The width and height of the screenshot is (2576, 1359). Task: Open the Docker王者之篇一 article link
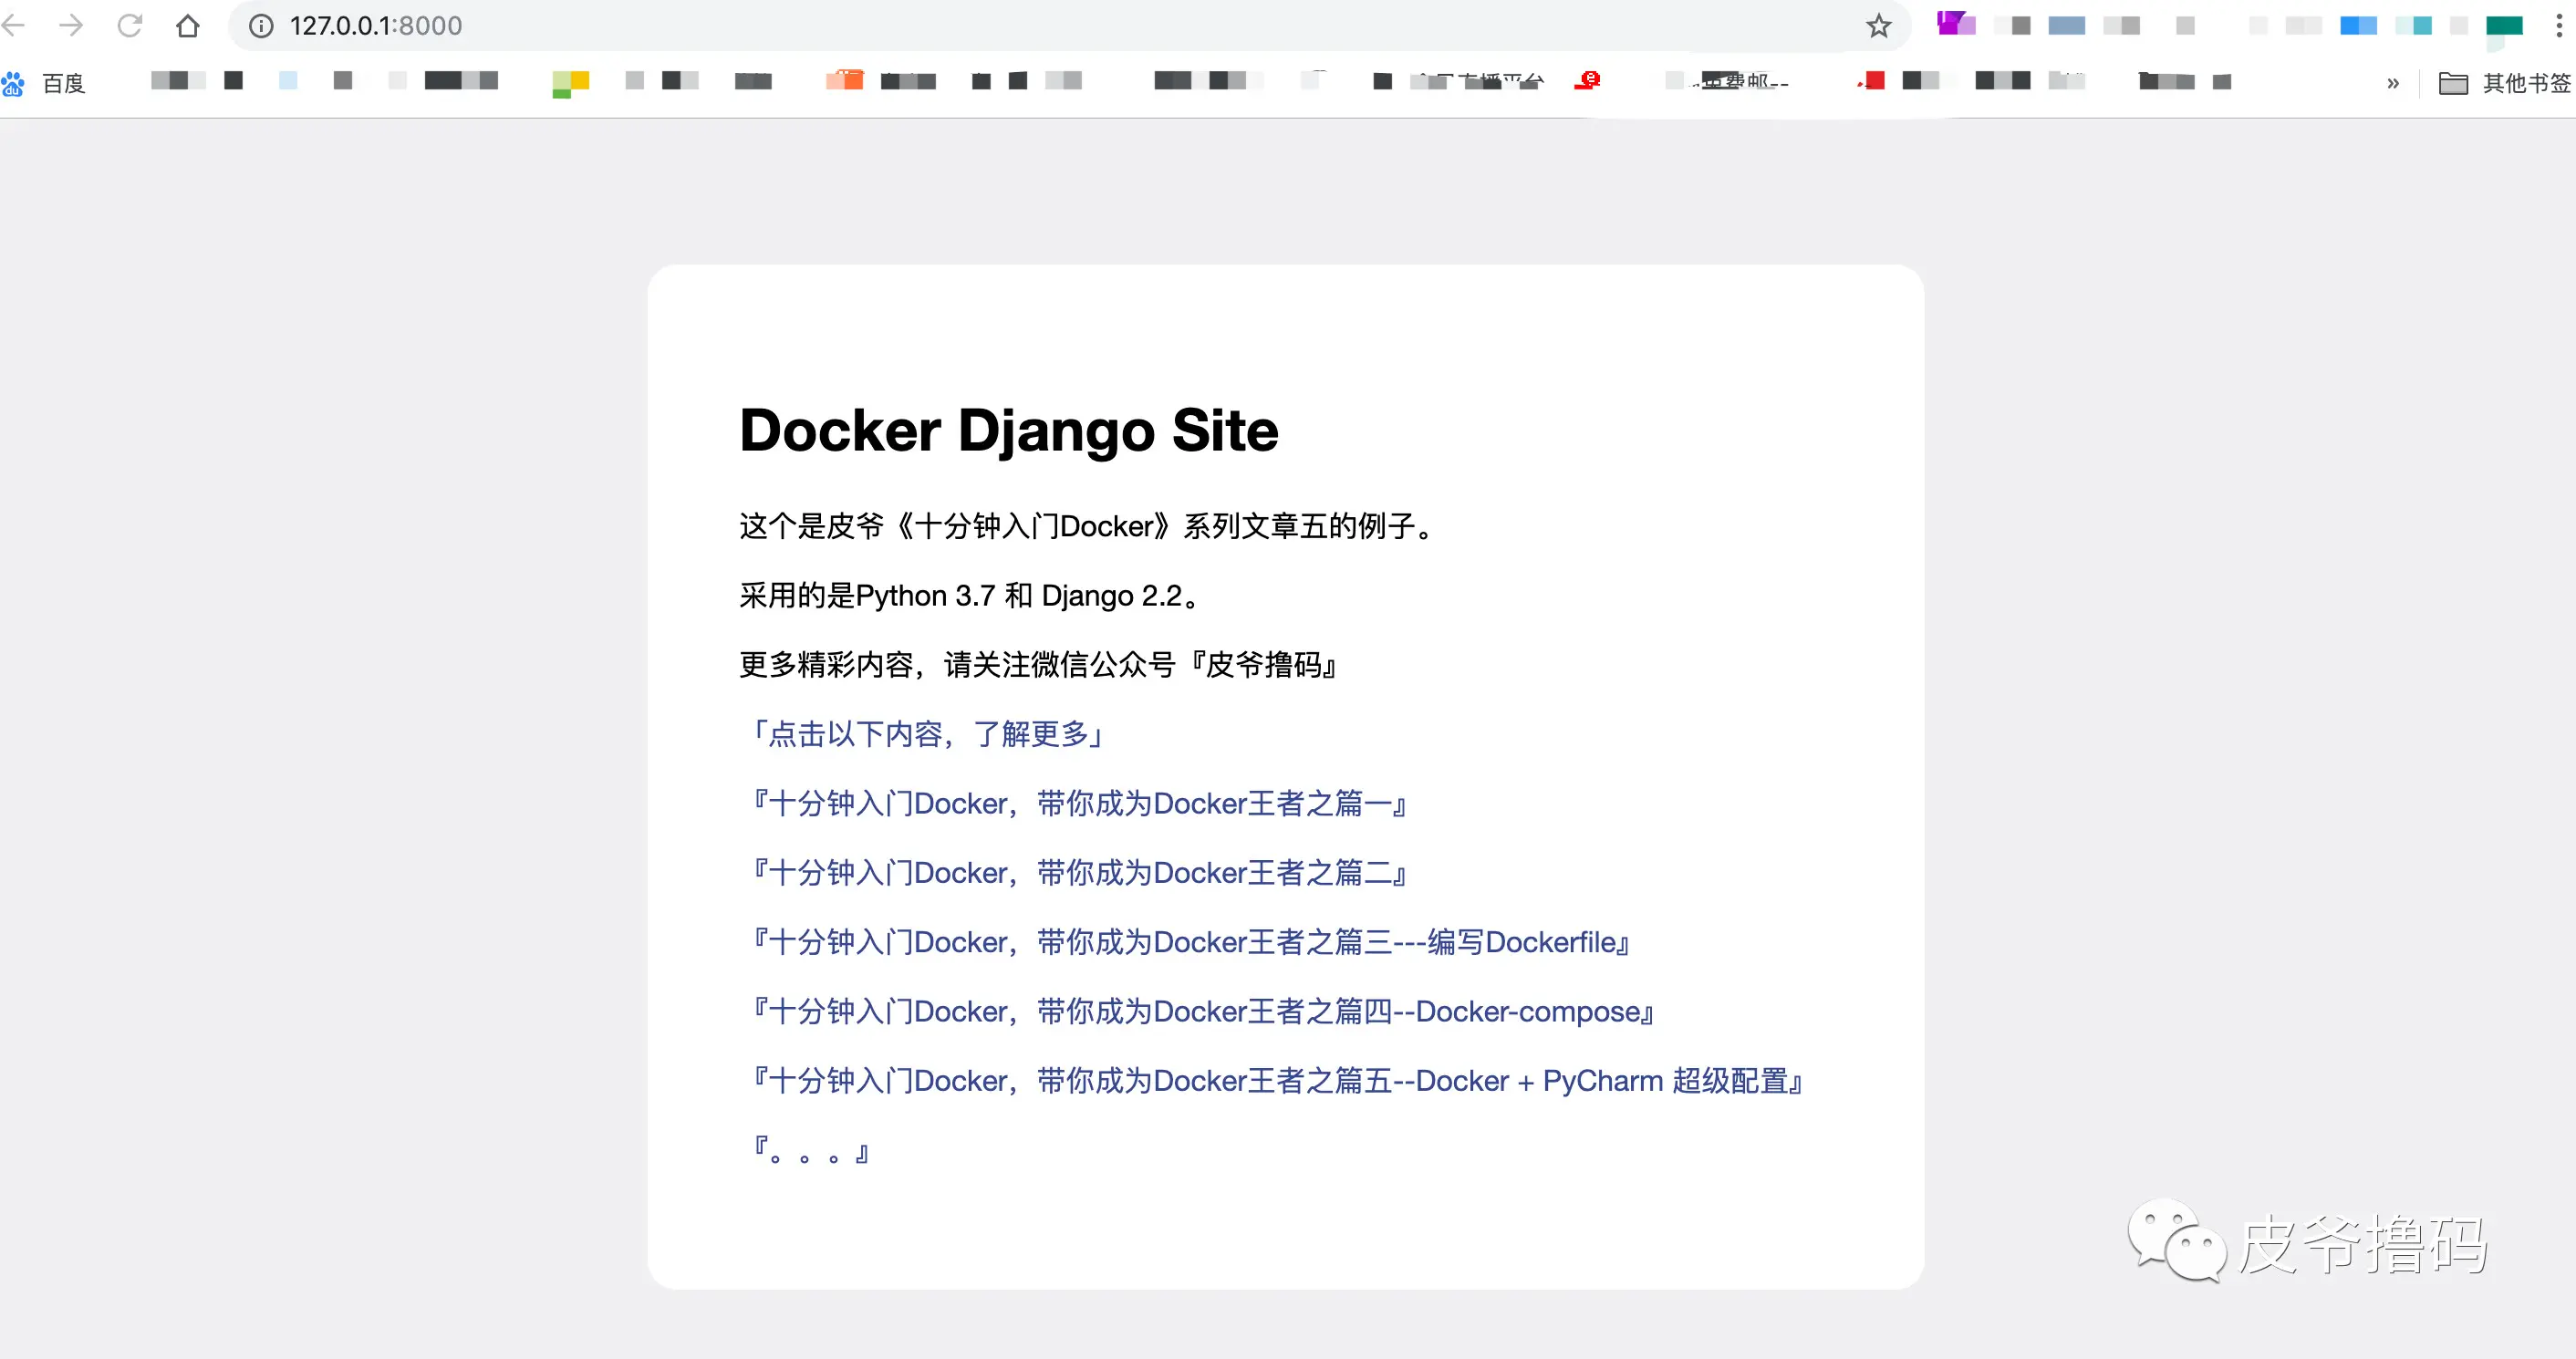(x=1078, y=803)
